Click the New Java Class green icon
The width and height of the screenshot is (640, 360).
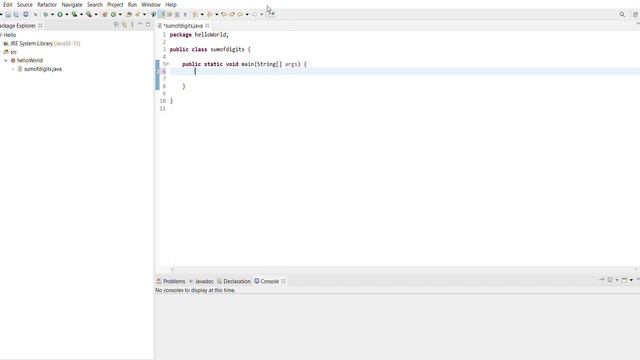point(113,14)
